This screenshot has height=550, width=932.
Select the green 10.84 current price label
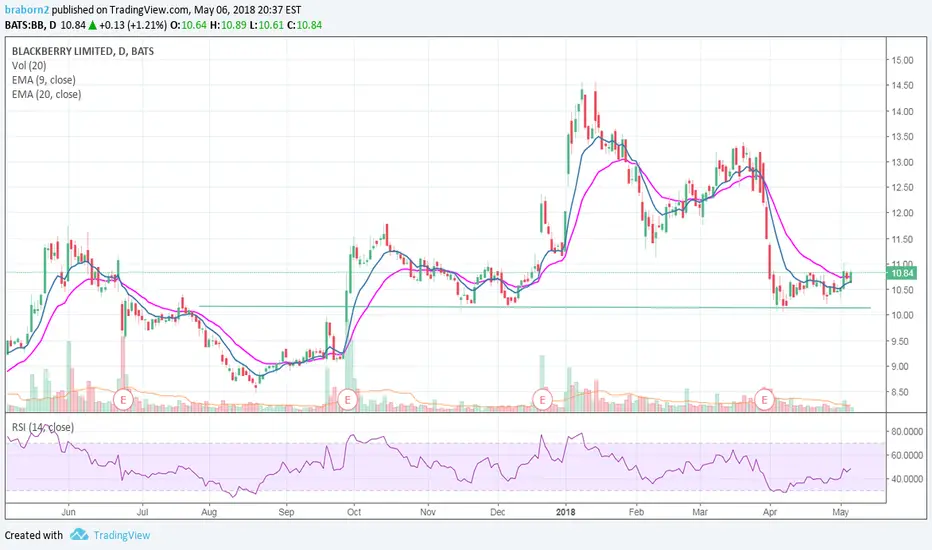point(902,273)
